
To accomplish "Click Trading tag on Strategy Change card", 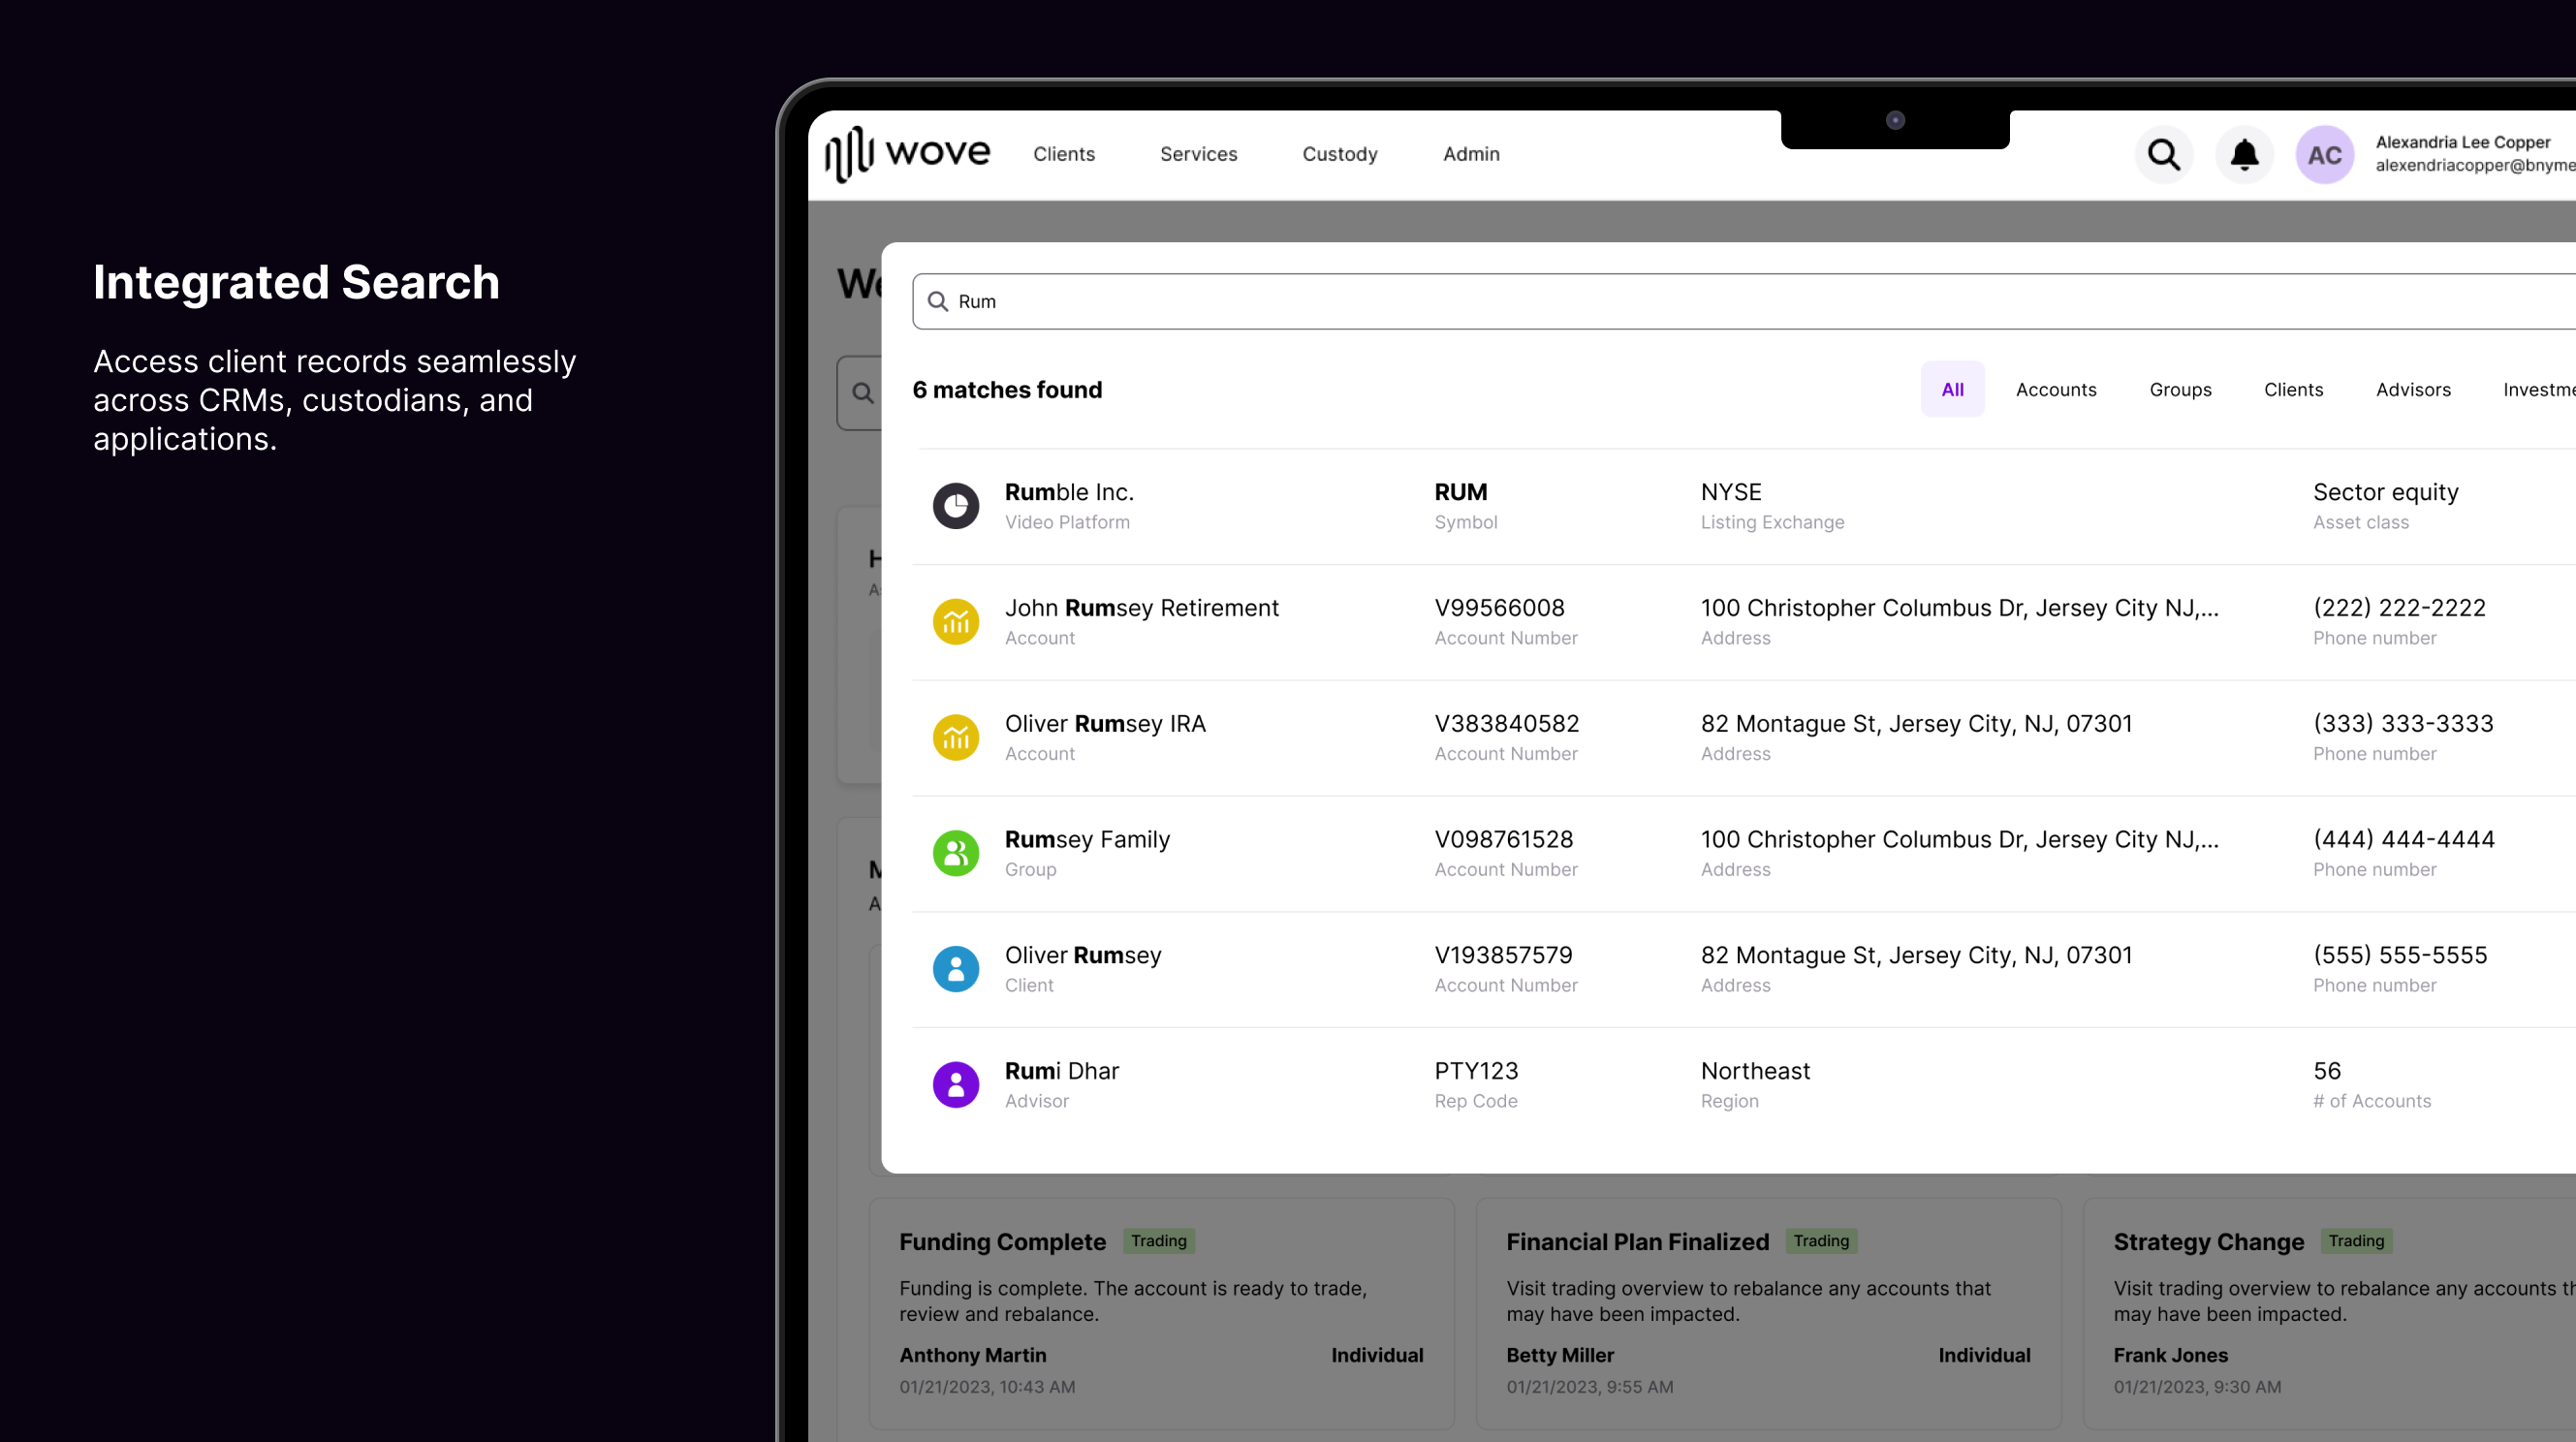I will point(2355,1241).
